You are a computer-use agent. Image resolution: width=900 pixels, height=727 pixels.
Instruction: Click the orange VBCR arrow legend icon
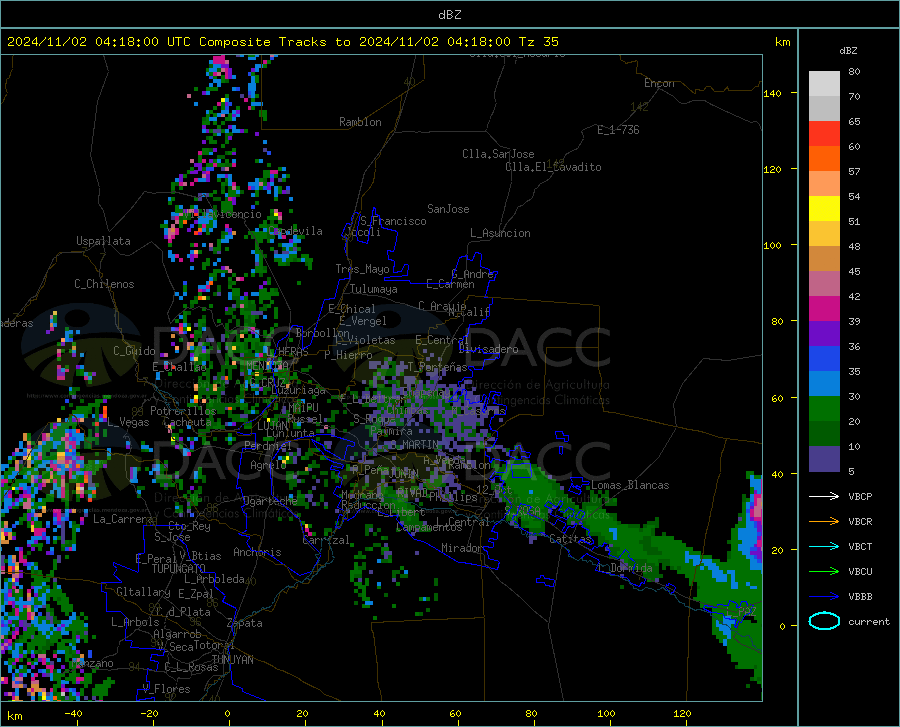pos(824,522)
